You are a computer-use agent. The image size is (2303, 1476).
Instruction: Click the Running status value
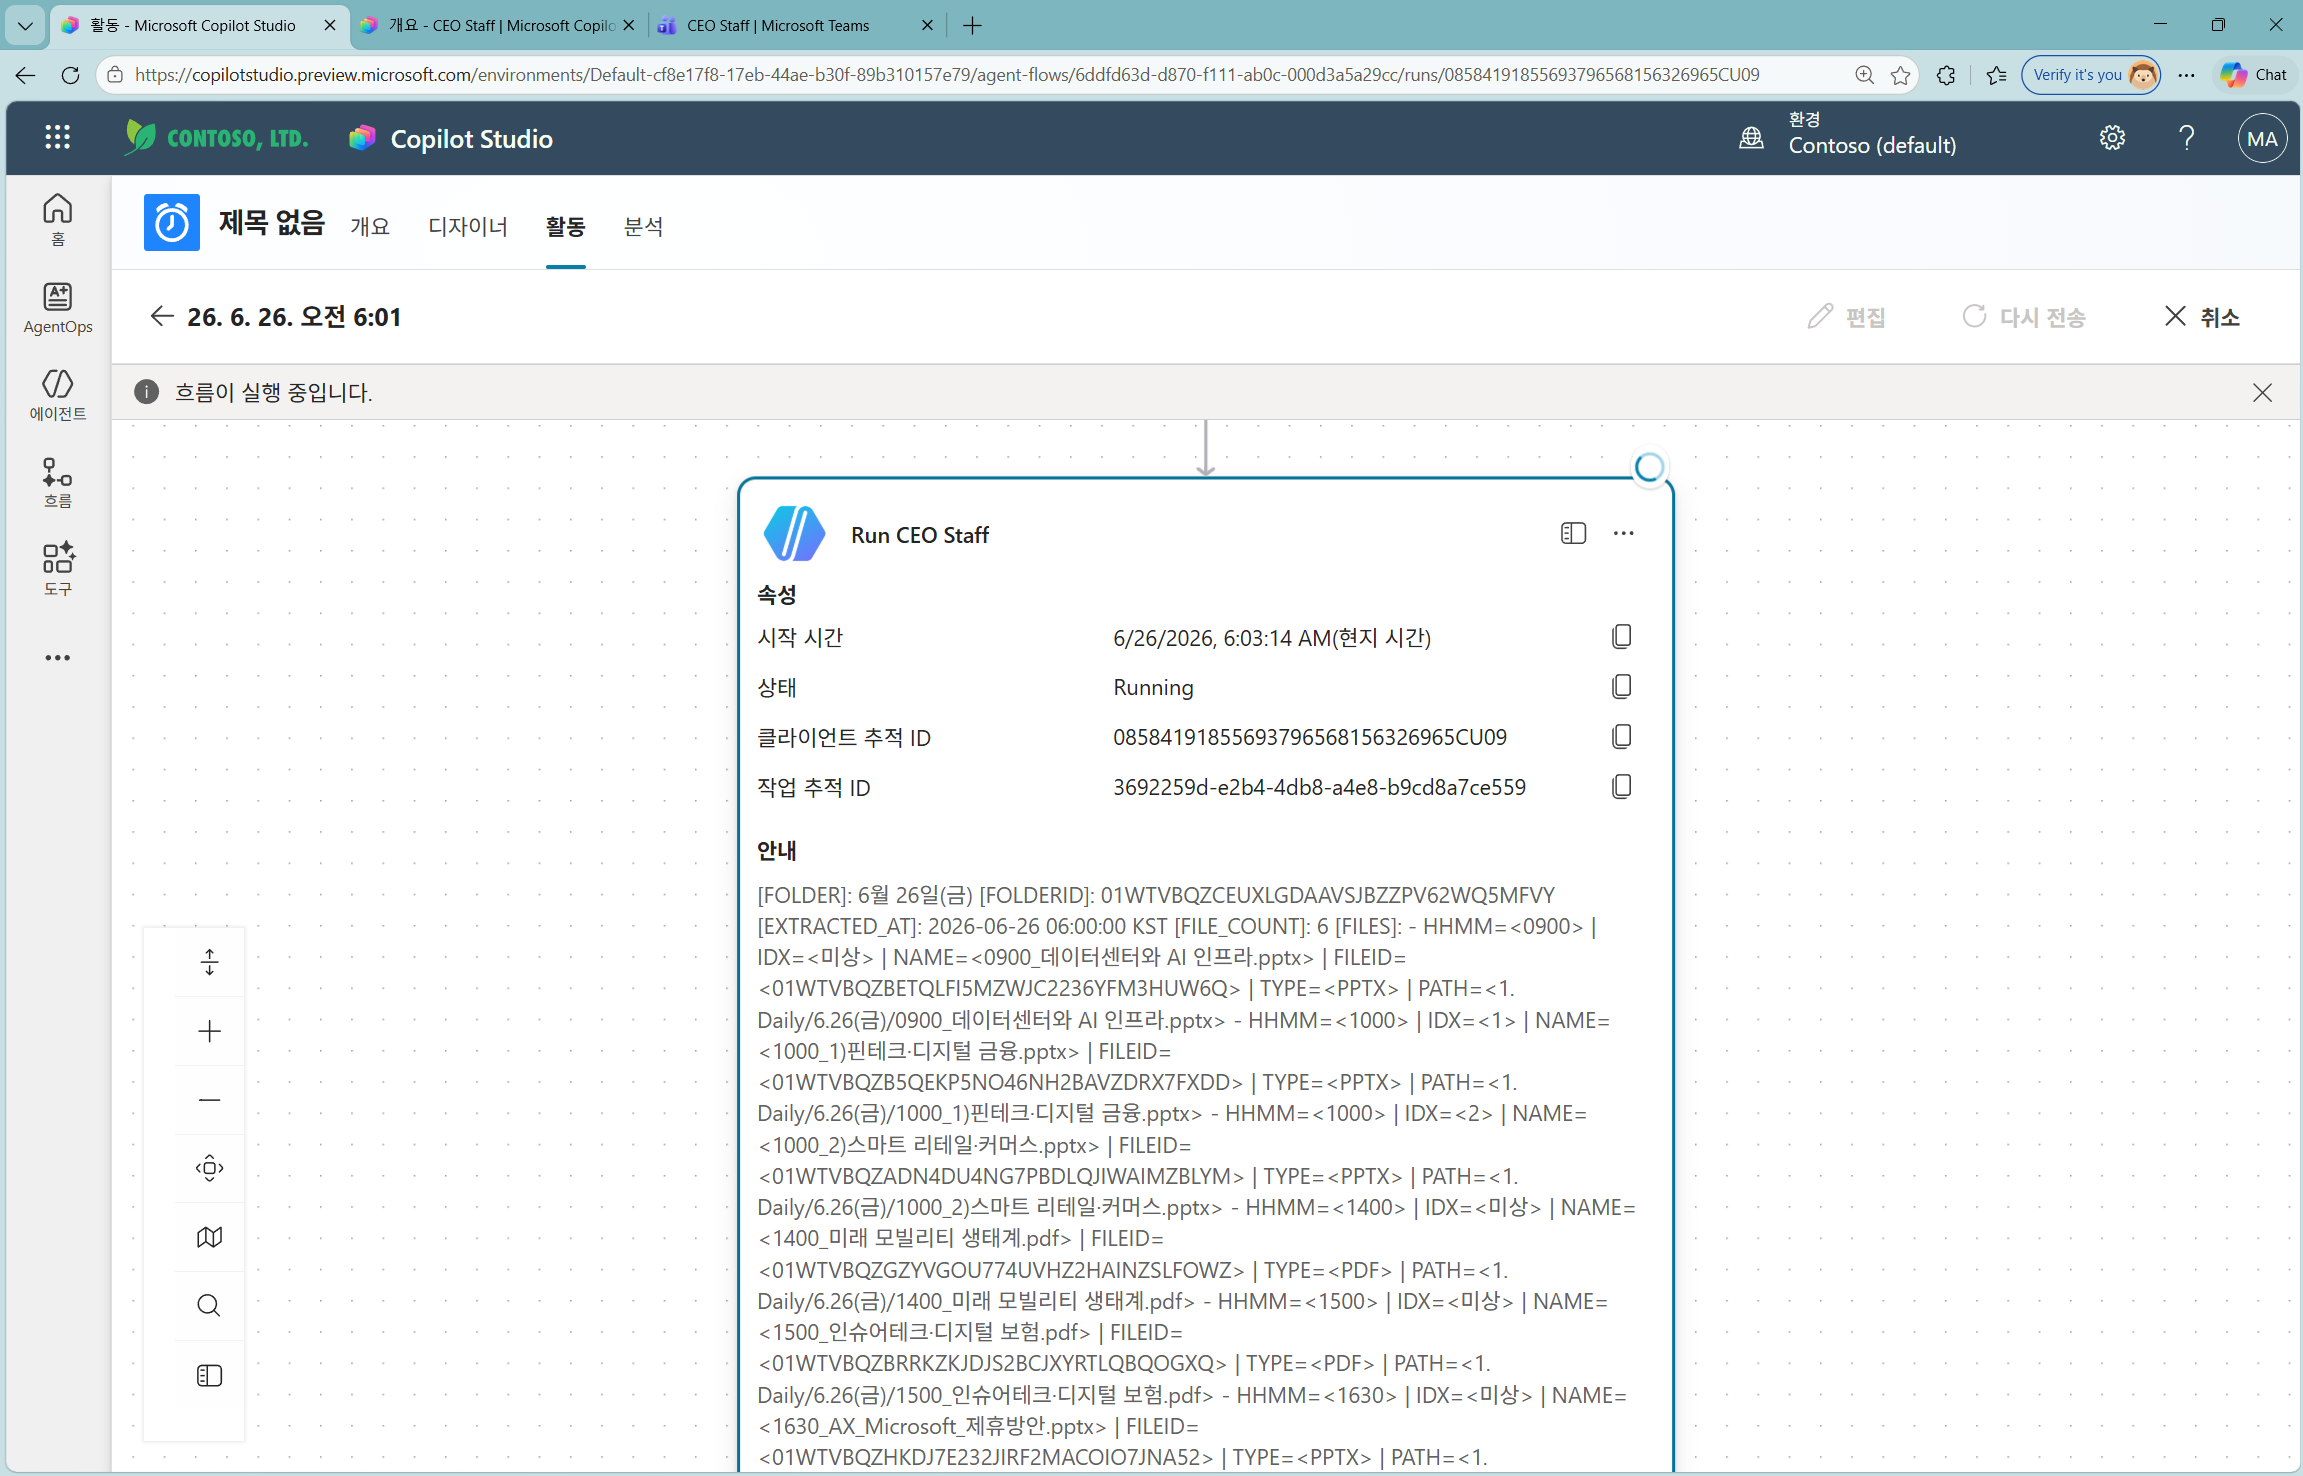pyautogui.click(x=1153, y=687)
